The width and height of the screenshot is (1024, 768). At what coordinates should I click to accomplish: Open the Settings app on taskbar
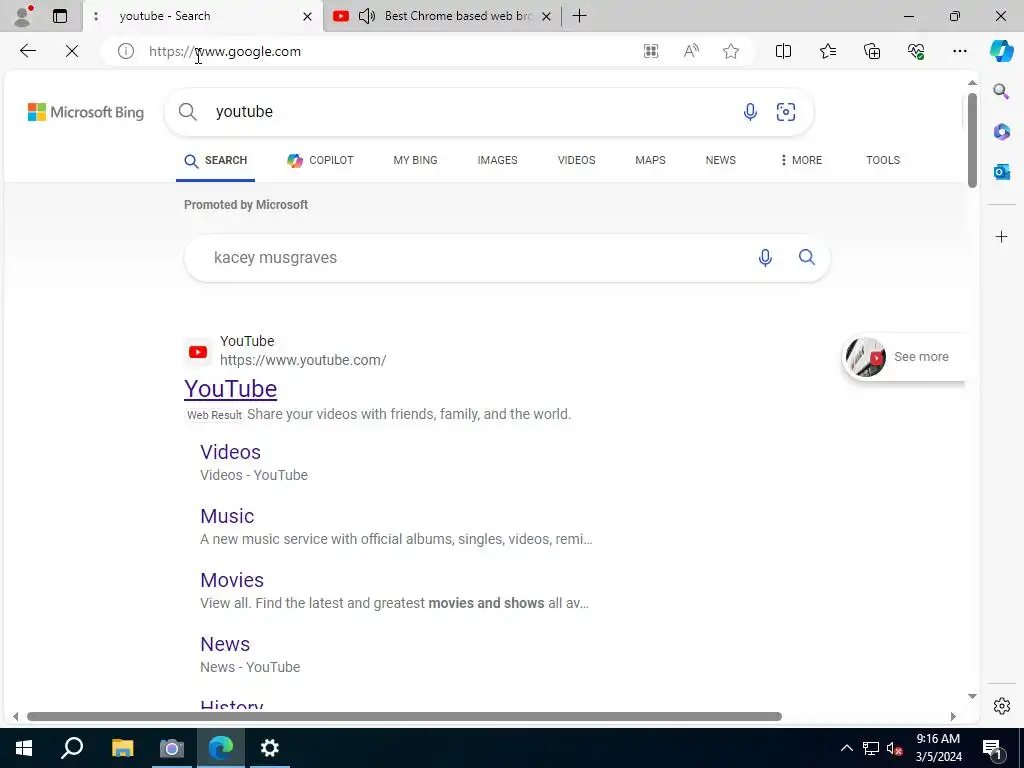click(x=269, y=748)
